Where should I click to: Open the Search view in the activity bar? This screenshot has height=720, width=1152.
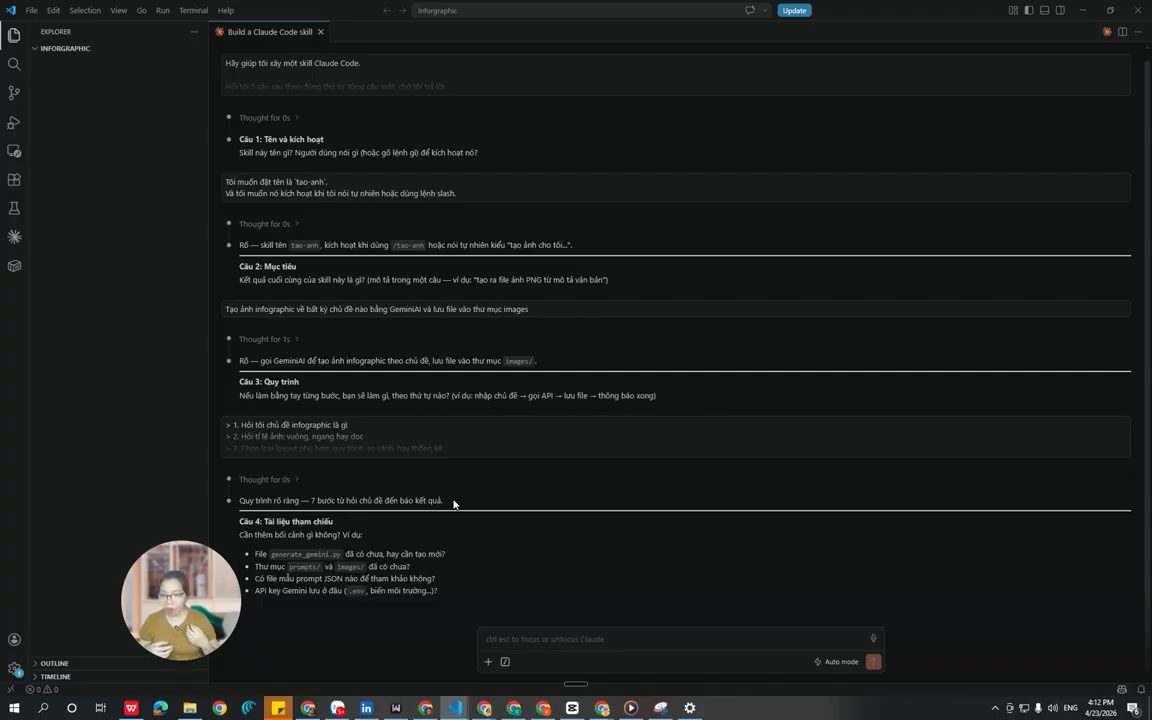14,64
